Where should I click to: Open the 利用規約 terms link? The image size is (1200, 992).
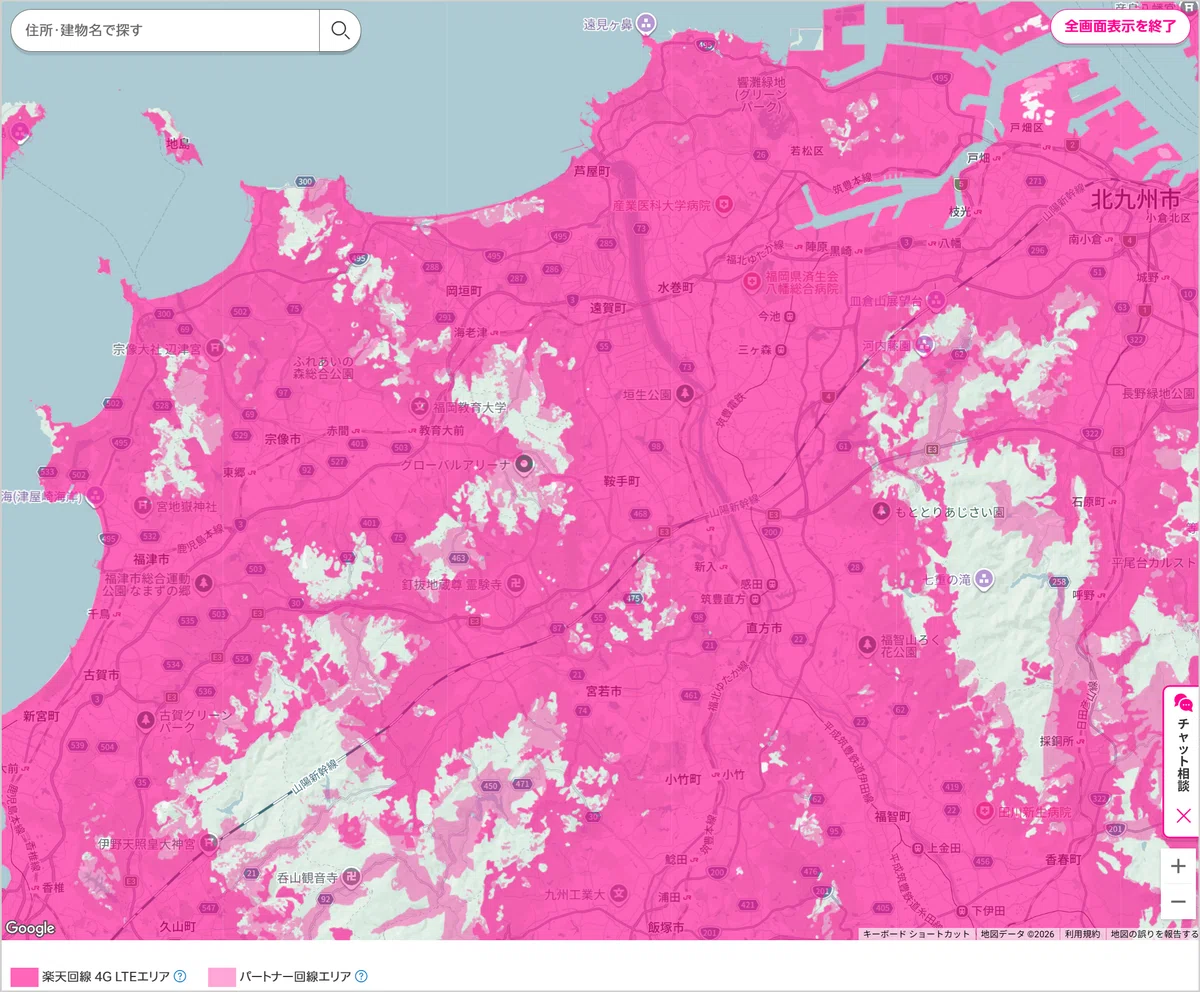pos(1082,933)
